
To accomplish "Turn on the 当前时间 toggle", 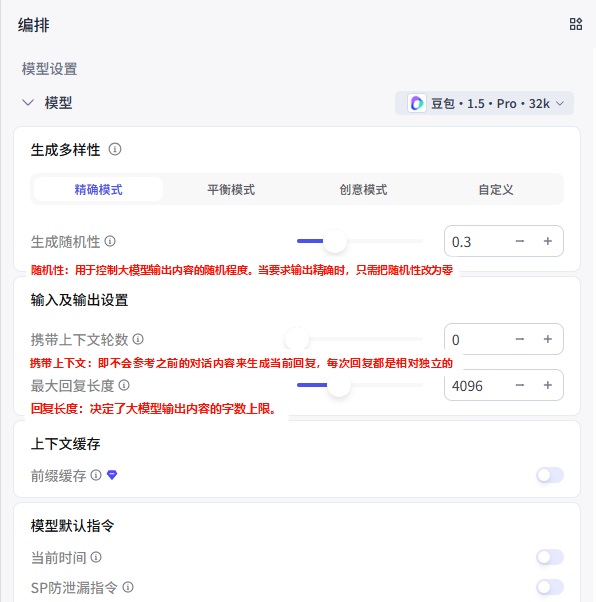I will 550,557.
